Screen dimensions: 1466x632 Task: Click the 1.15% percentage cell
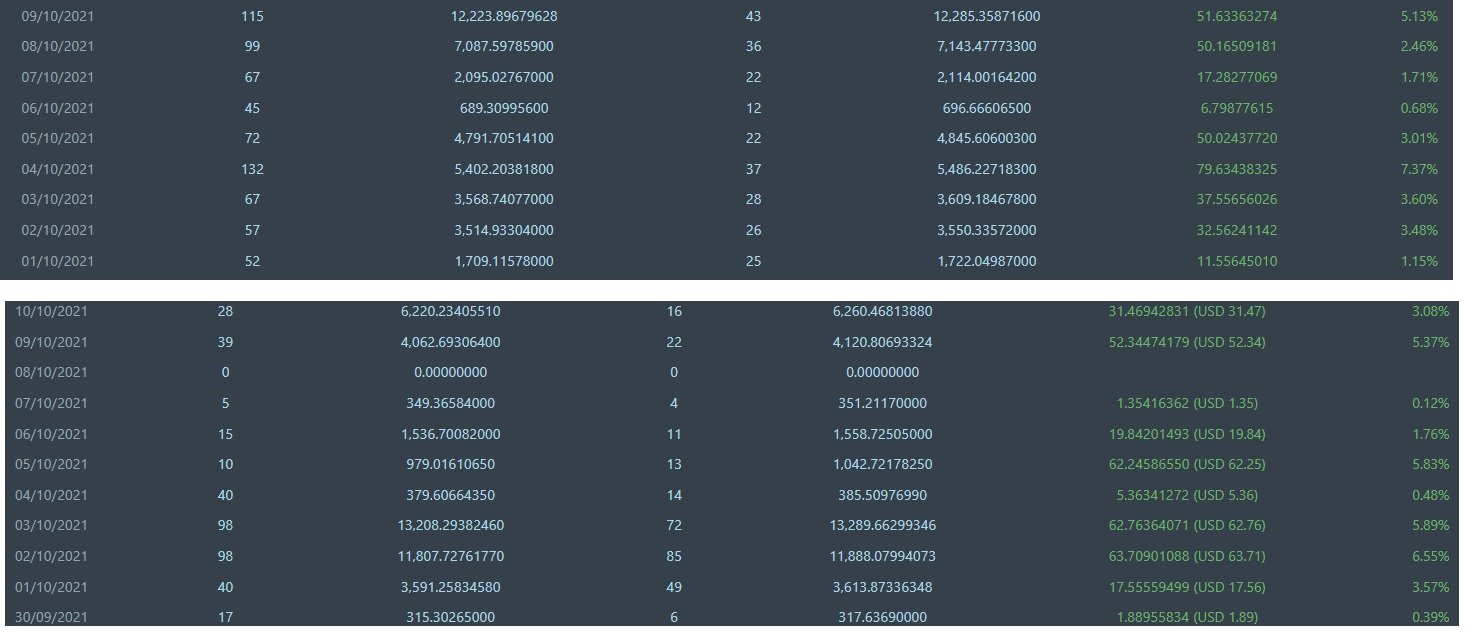click(x=1419, y=261)
